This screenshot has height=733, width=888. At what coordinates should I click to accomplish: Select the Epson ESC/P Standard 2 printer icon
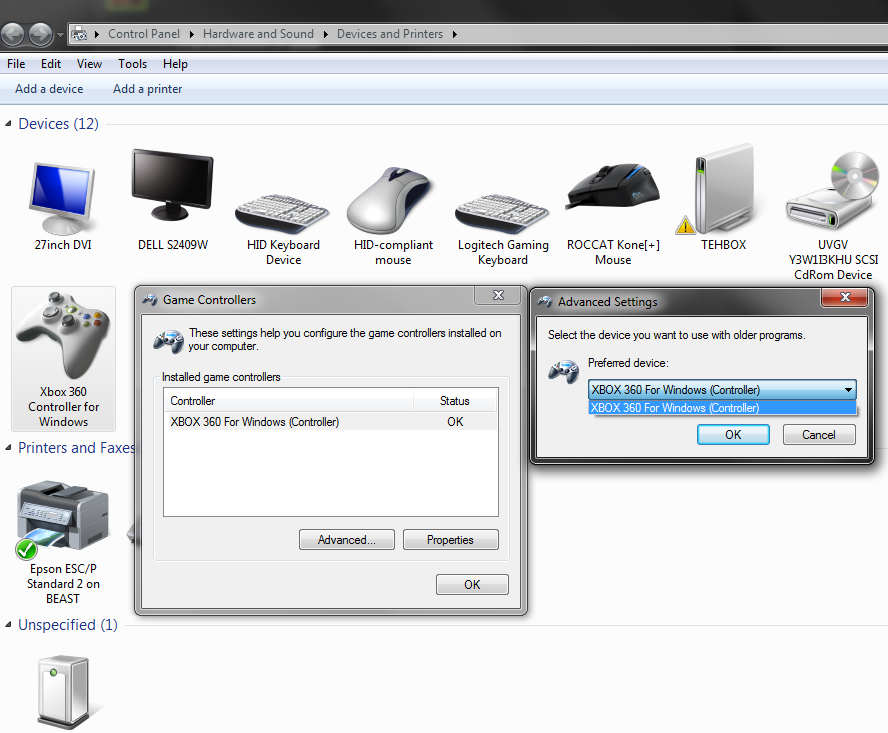(x=62, y=515)
